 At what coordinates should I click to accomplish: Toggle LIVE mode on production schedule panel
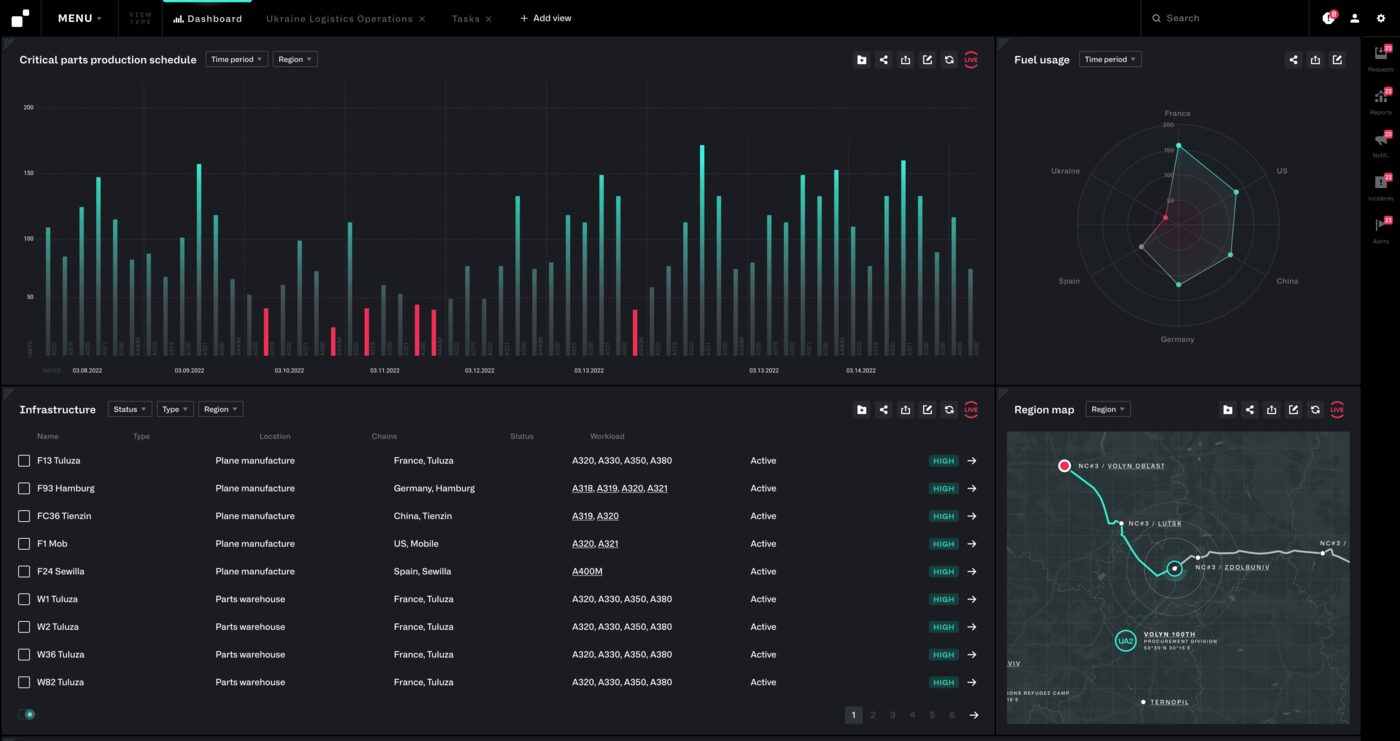pos(971,60)
